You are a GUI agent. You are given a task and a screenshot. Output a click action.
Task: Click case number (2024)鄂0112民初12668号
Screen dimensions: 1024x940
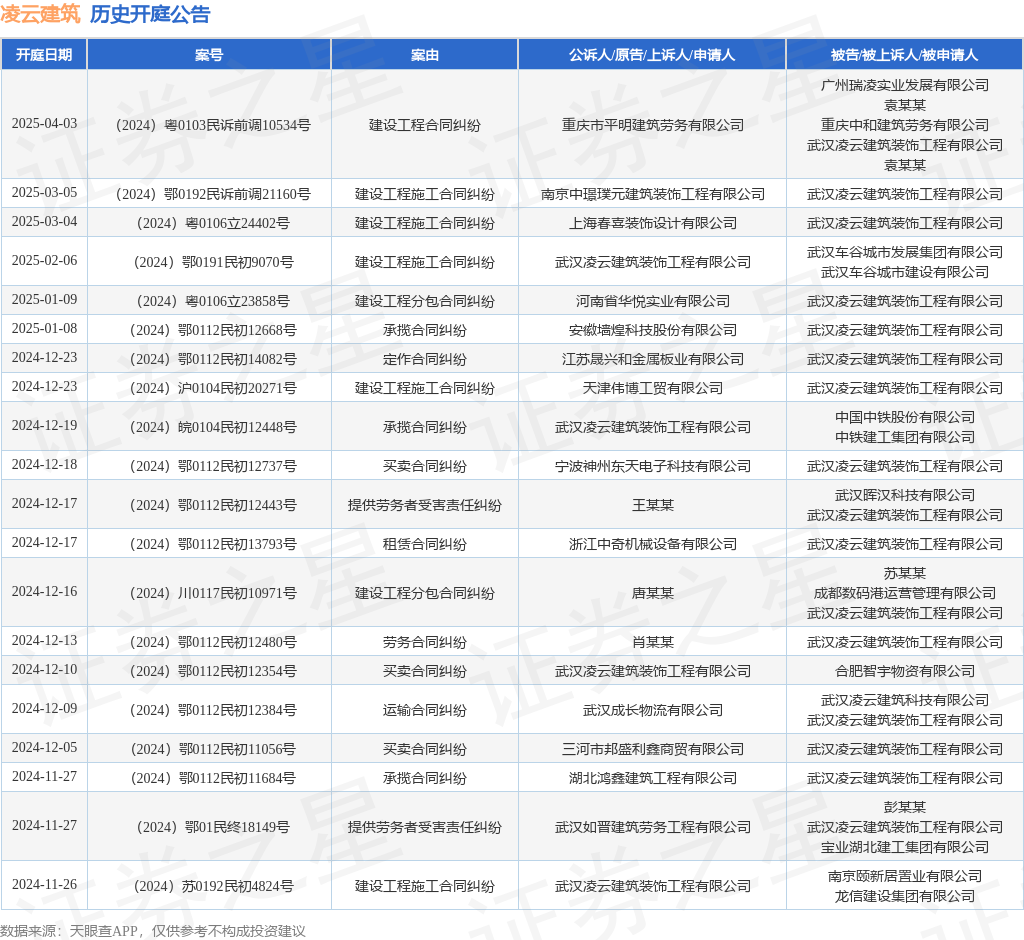(209, 330)
